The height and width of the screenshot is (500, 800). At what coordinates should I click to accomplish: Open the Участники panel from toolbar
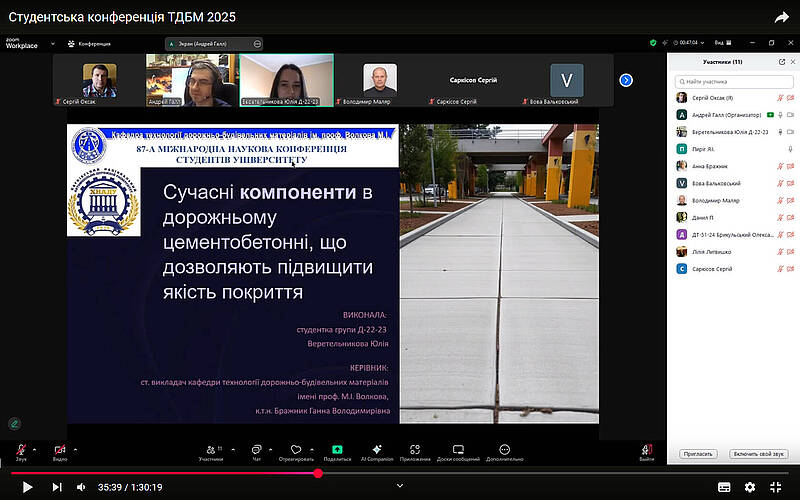[x=210, y=450]
